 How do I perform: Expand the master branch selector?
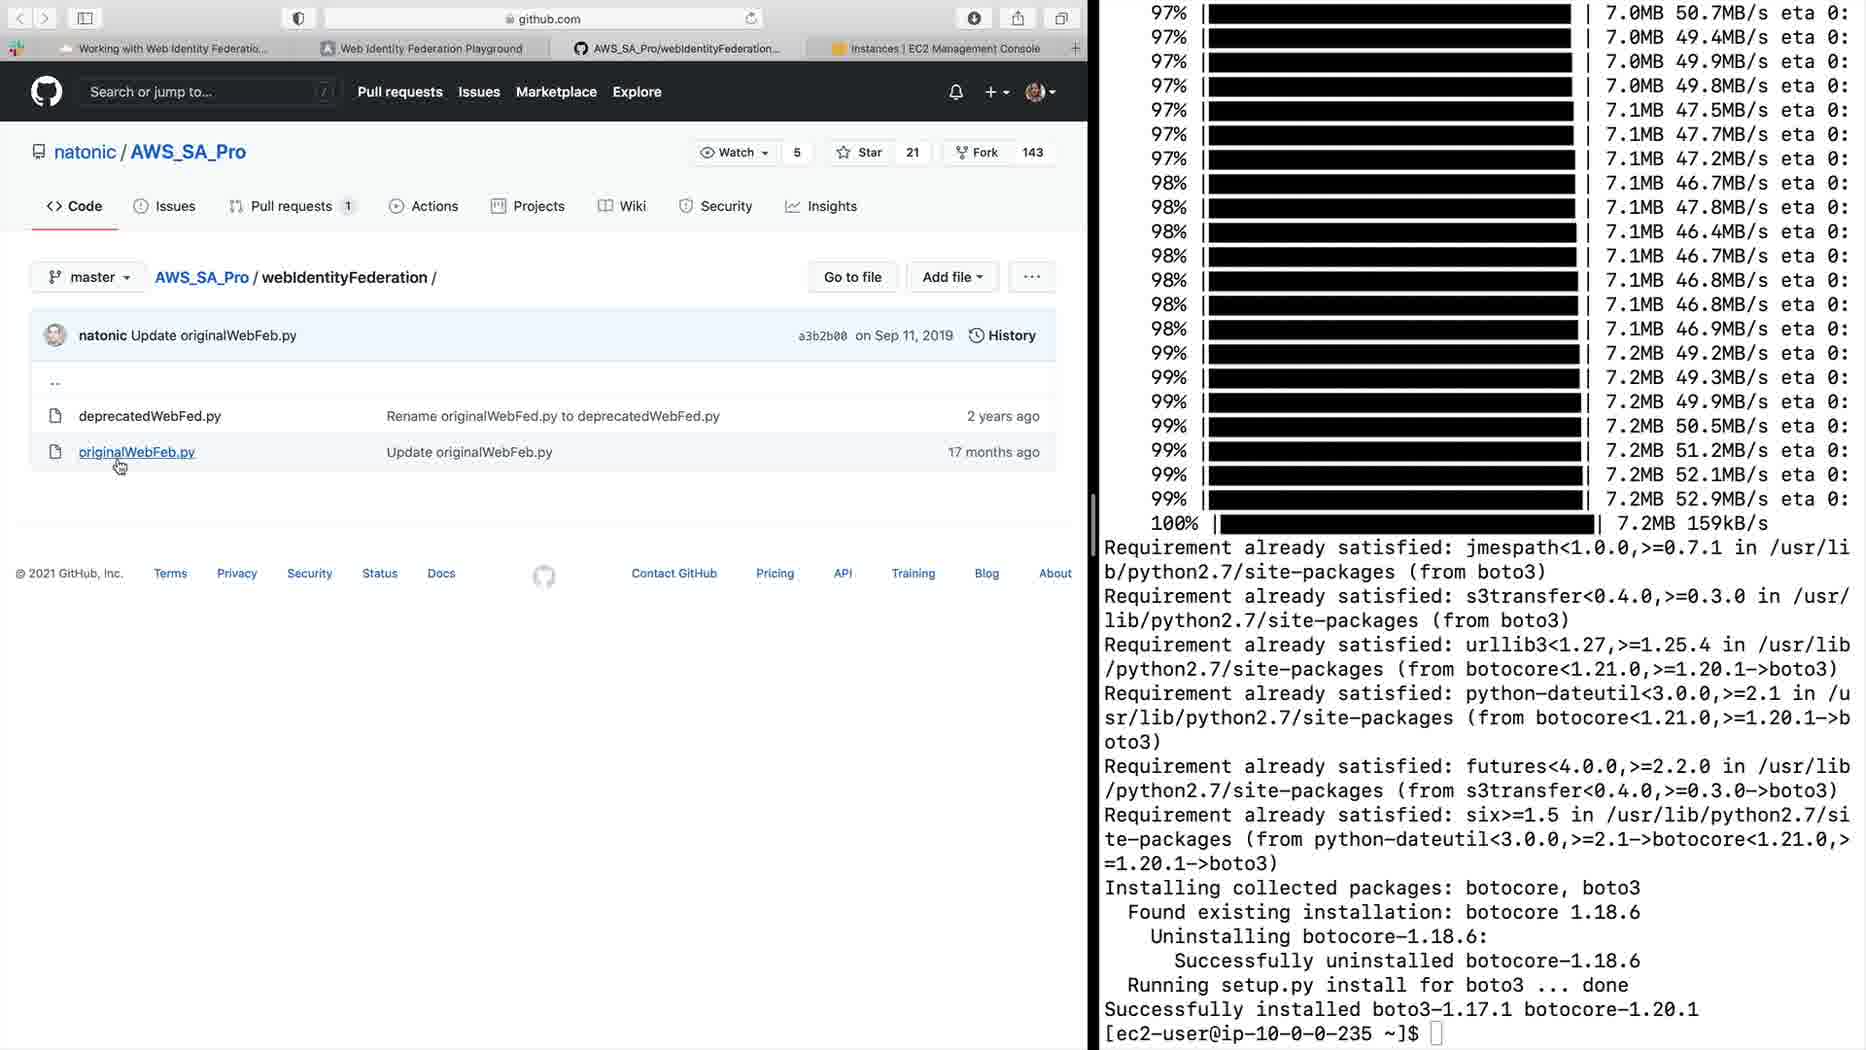coord(89,277)
